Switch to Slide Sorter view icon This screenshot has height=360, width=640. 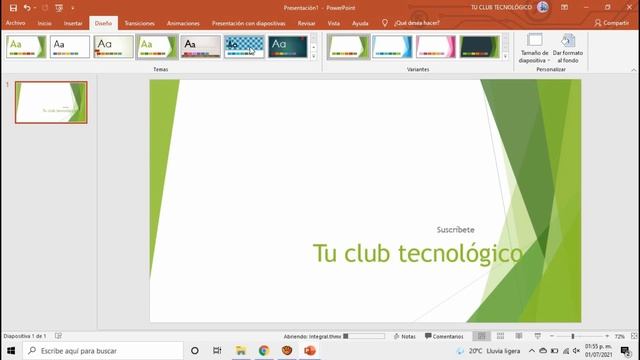coord(500,336)
